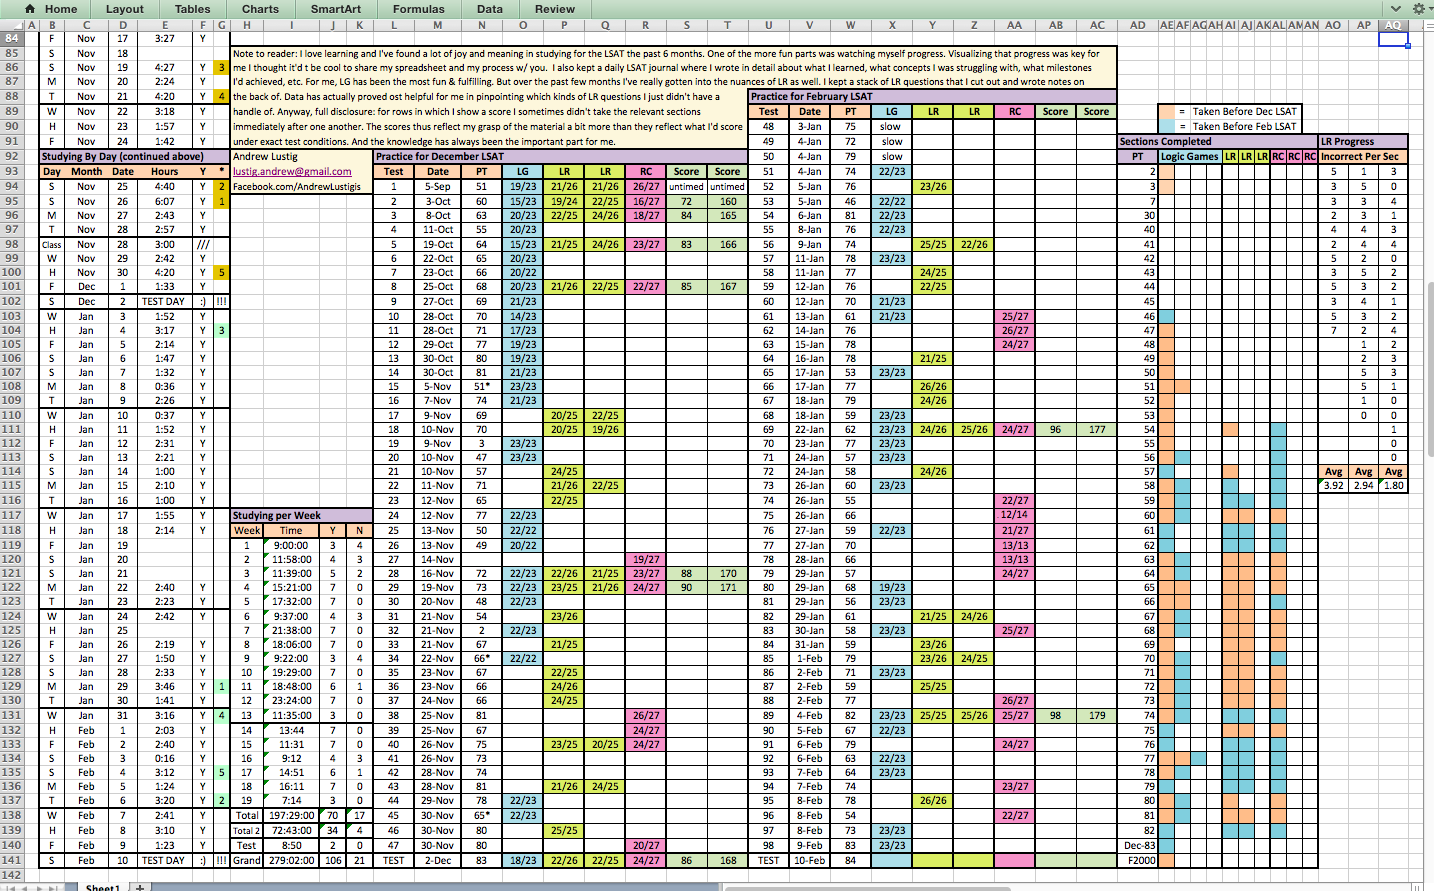Select the 'Logic Games' header cell
The image size is (1434, 891).
click(x=1190, y=156)
